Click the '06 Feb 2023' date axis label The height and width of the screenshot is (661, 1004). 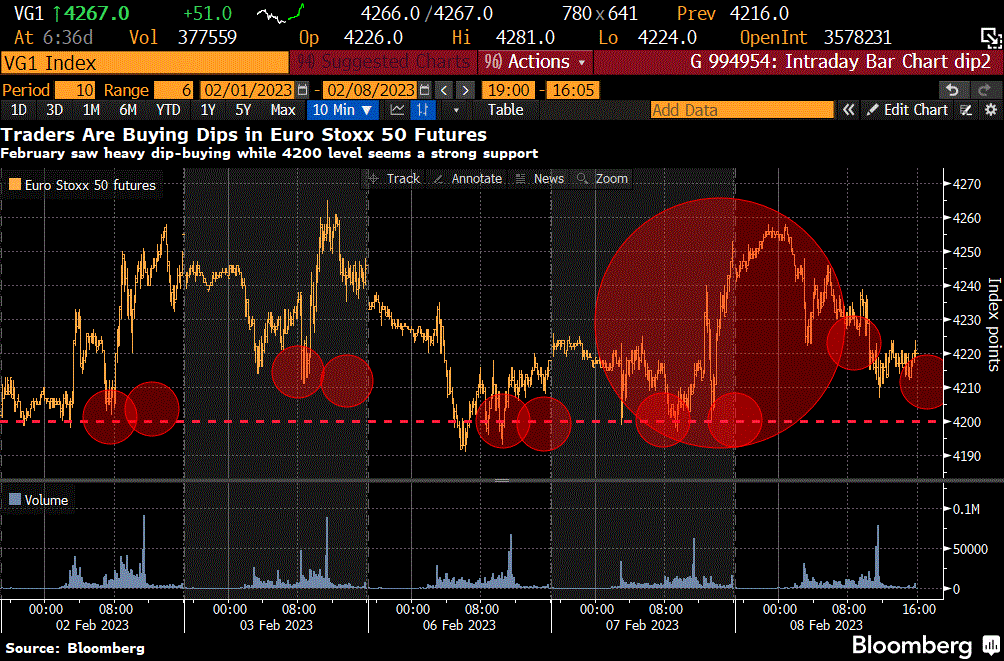coord(459,625)
